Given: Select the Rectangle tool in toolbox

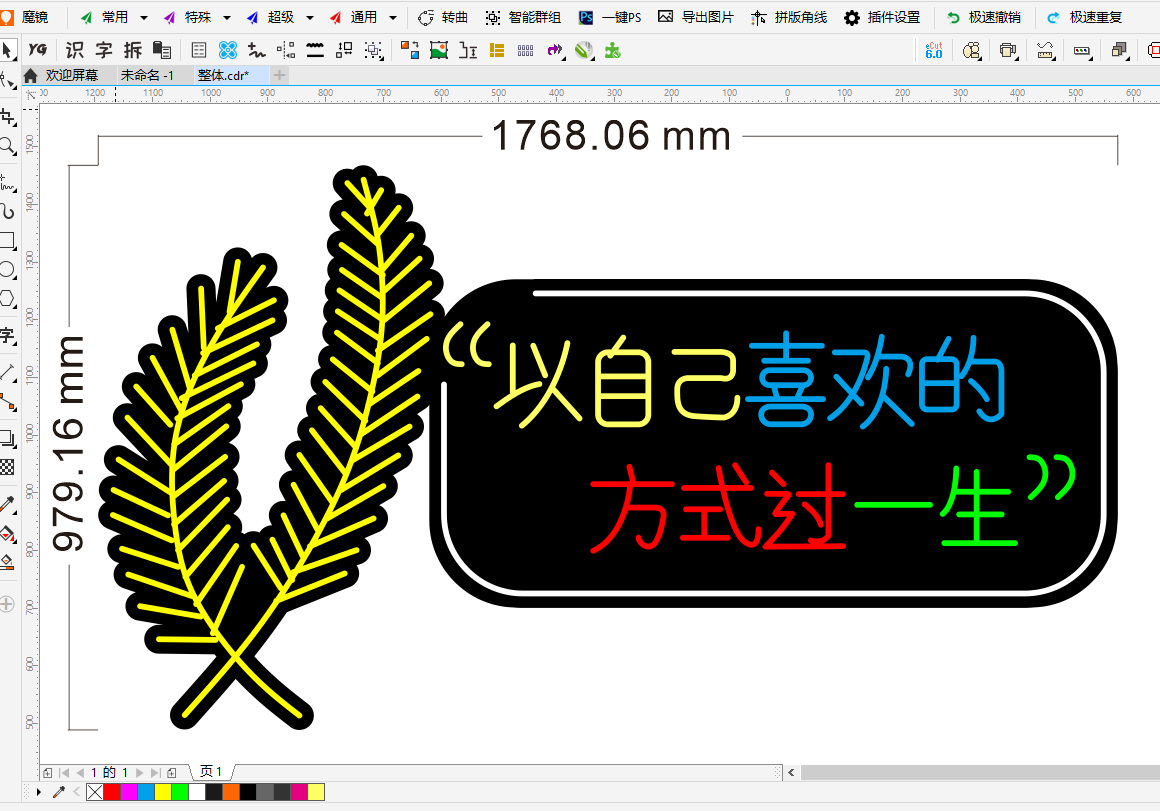Looking at the screenshot, I should [x=7, y=241].
